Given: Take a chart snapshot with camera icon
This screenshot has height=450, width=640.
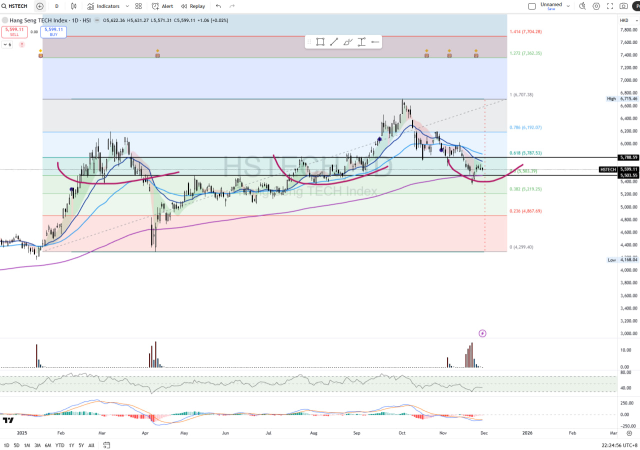Looking at the screenshot, I should click(x=623, y=6).
